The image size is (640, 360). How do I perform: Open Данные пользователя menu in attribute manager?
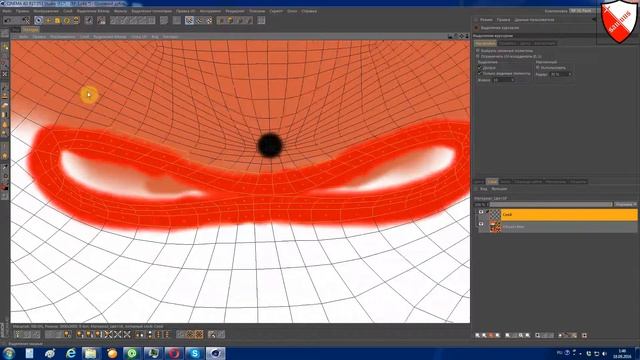coord(534,20)
